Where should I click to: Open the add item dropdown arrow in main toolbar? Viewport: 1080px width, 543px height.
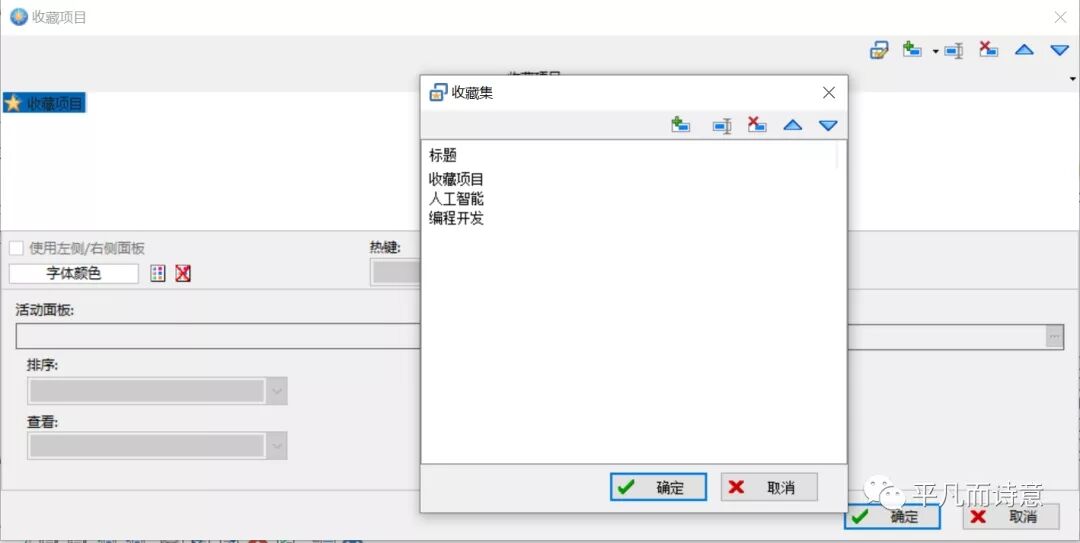point(934,51)
